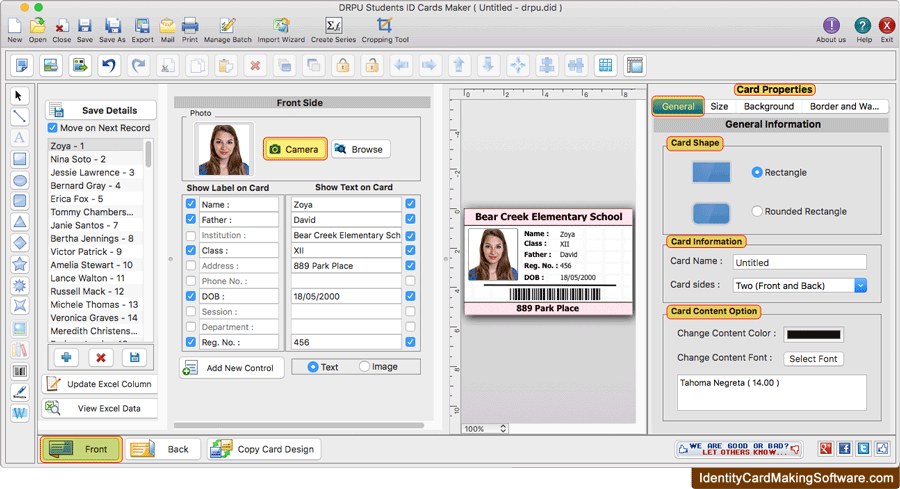Switch to the Back card side
This screenshot has width=900, height=489.
coord(162,449)
